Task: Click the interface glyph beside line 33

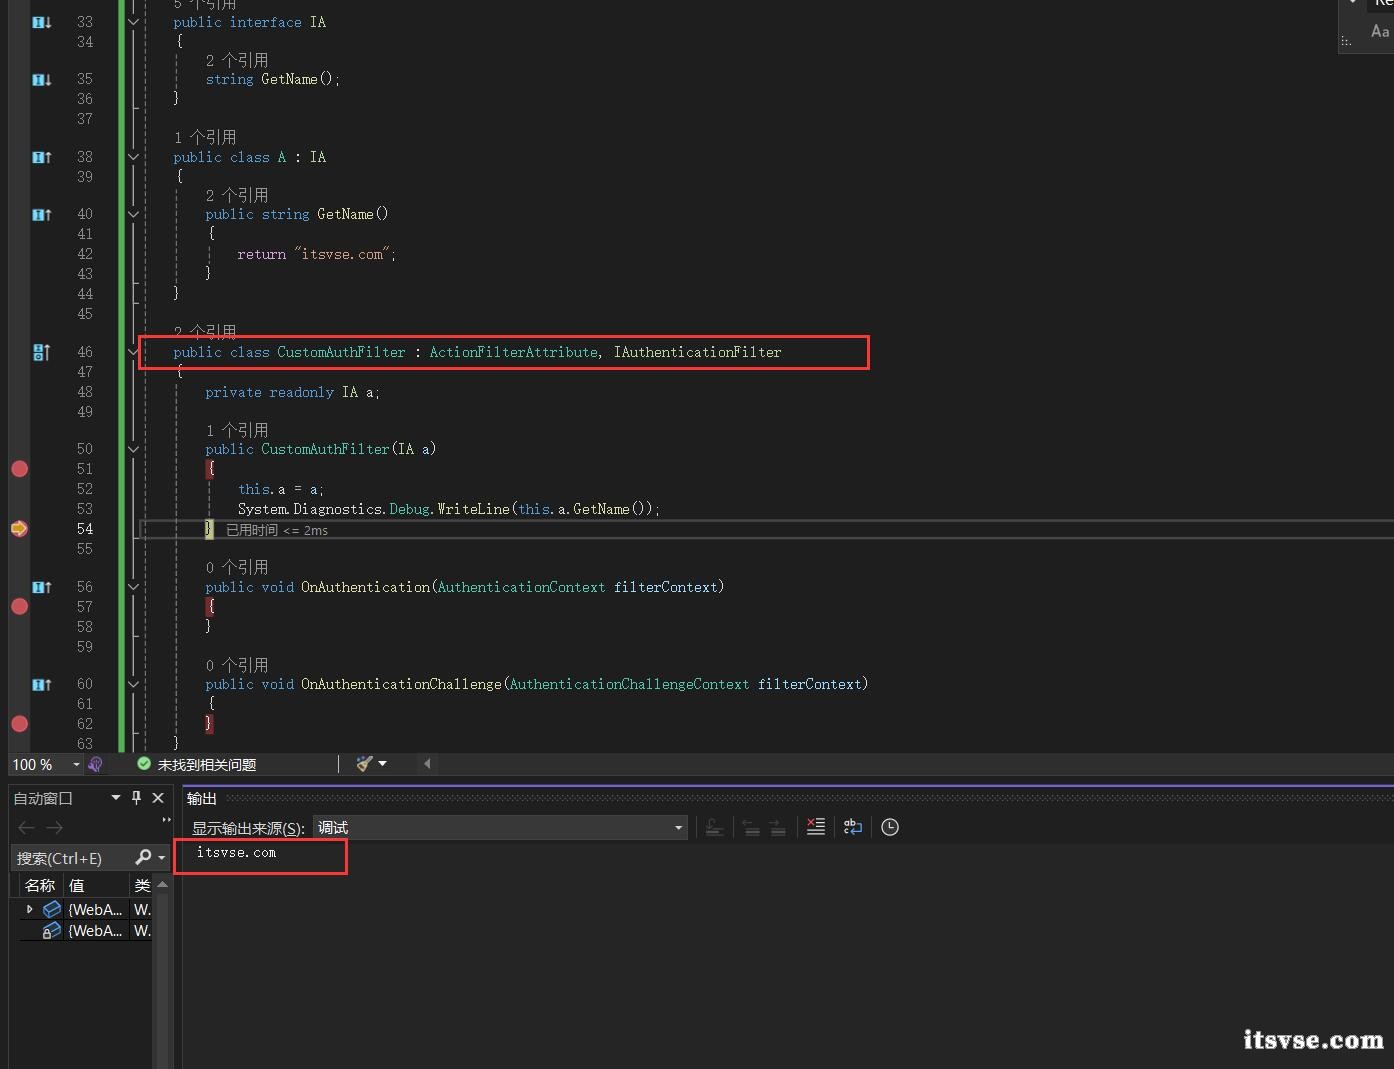Action: (x=41, y=22)
